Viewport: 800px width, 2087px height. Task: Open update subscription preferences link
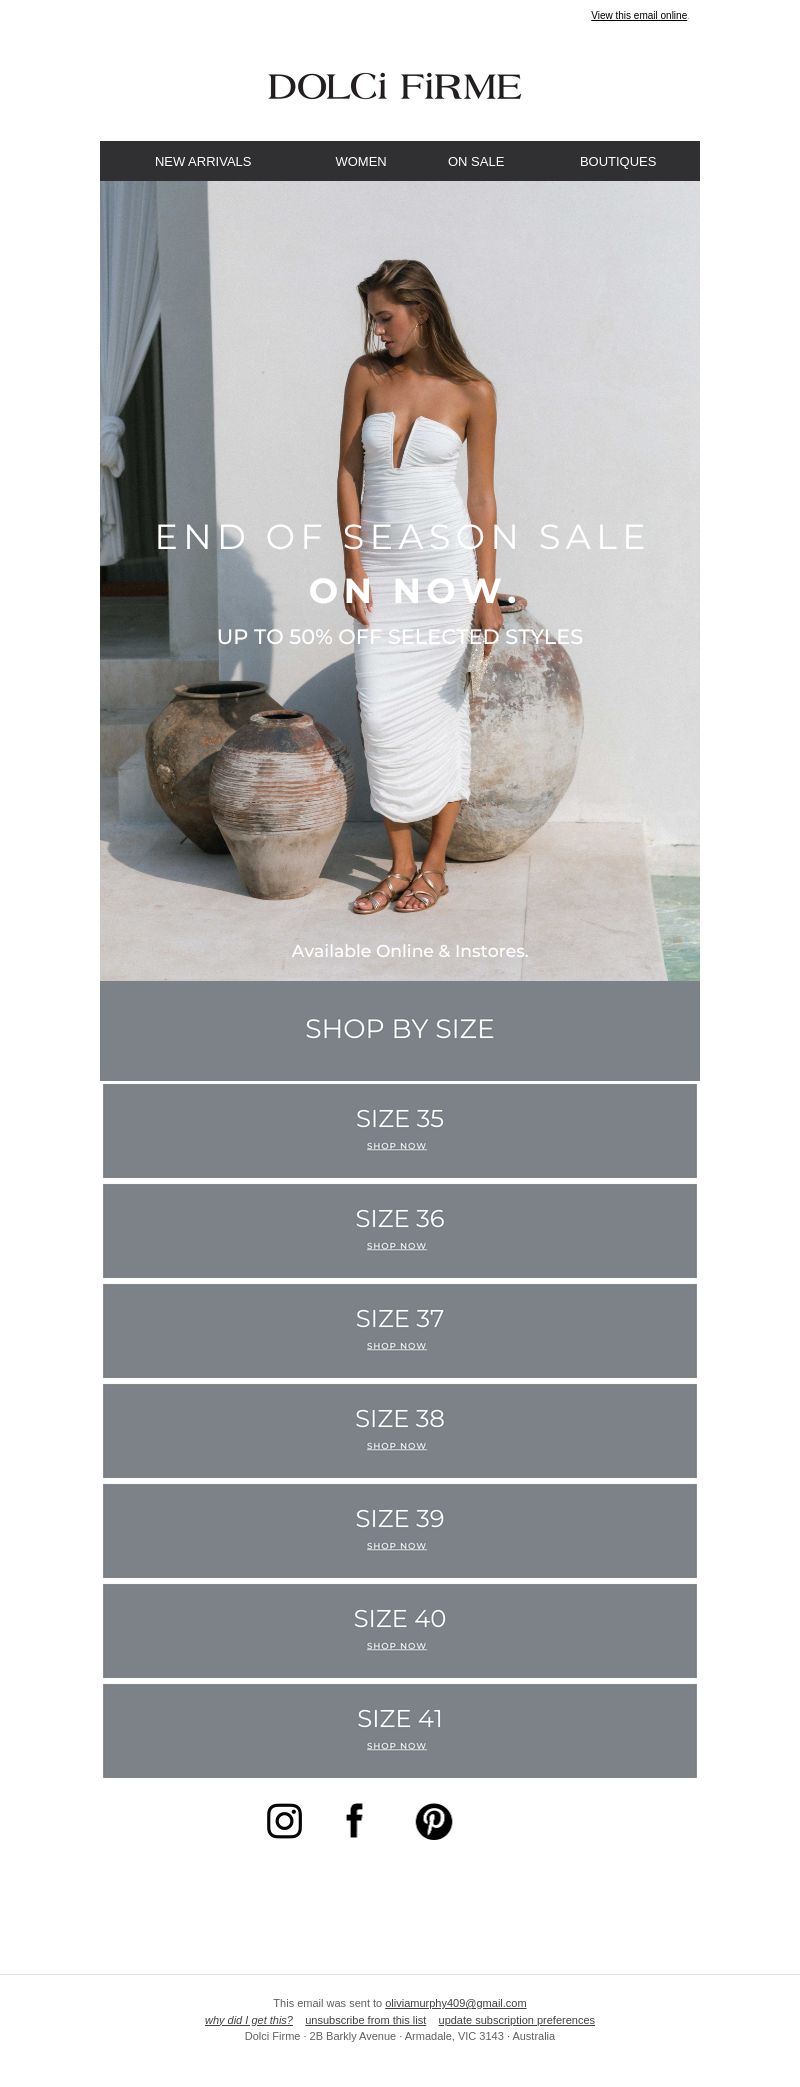(x=516, y=2020)
